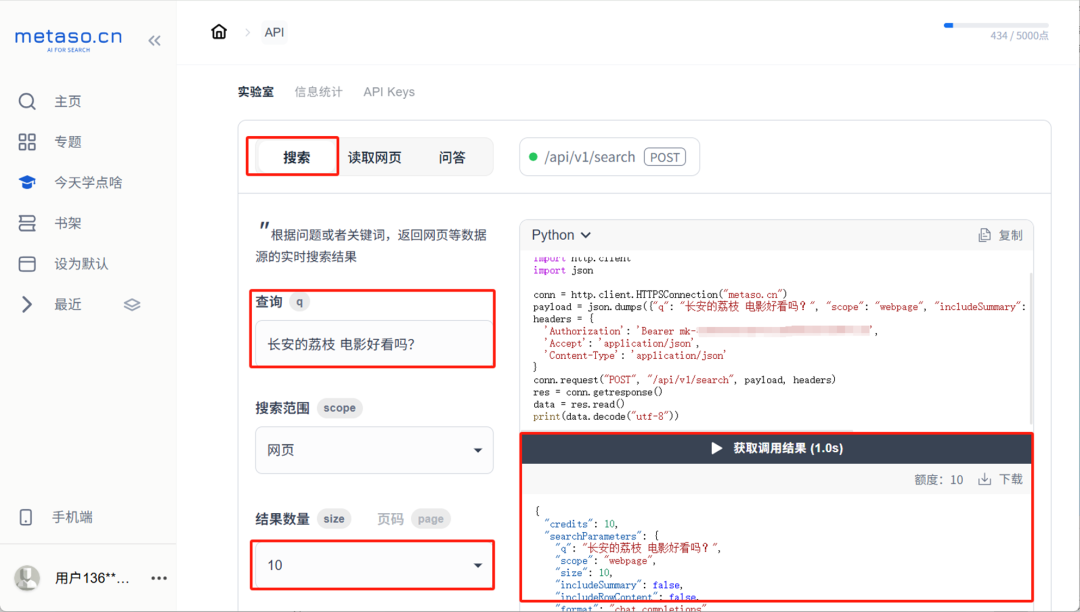The image size is (1080, 612).
Task: Open the 结果数量 dropdown showing 10
Action: [x=373, y=565]
